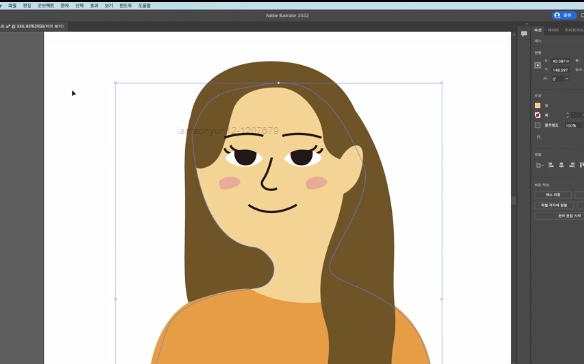Image resolution: width=584 pixels, height=364 pixels.
Task: Click the right-middle bounding box handle
Action: click(x=442, y=299)
